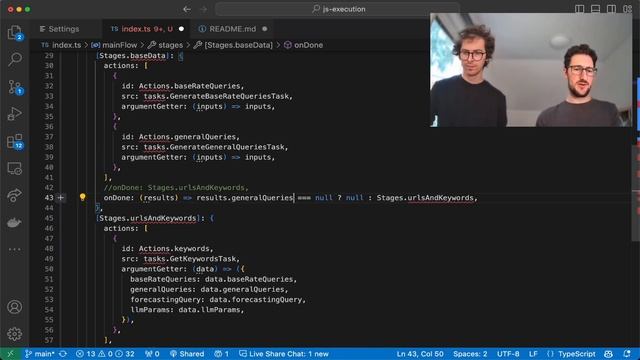Open index.ts breadcrumb dropdown
Viewport: 640px width, 360px height.
pyautogui.click(x=62, y=45)
